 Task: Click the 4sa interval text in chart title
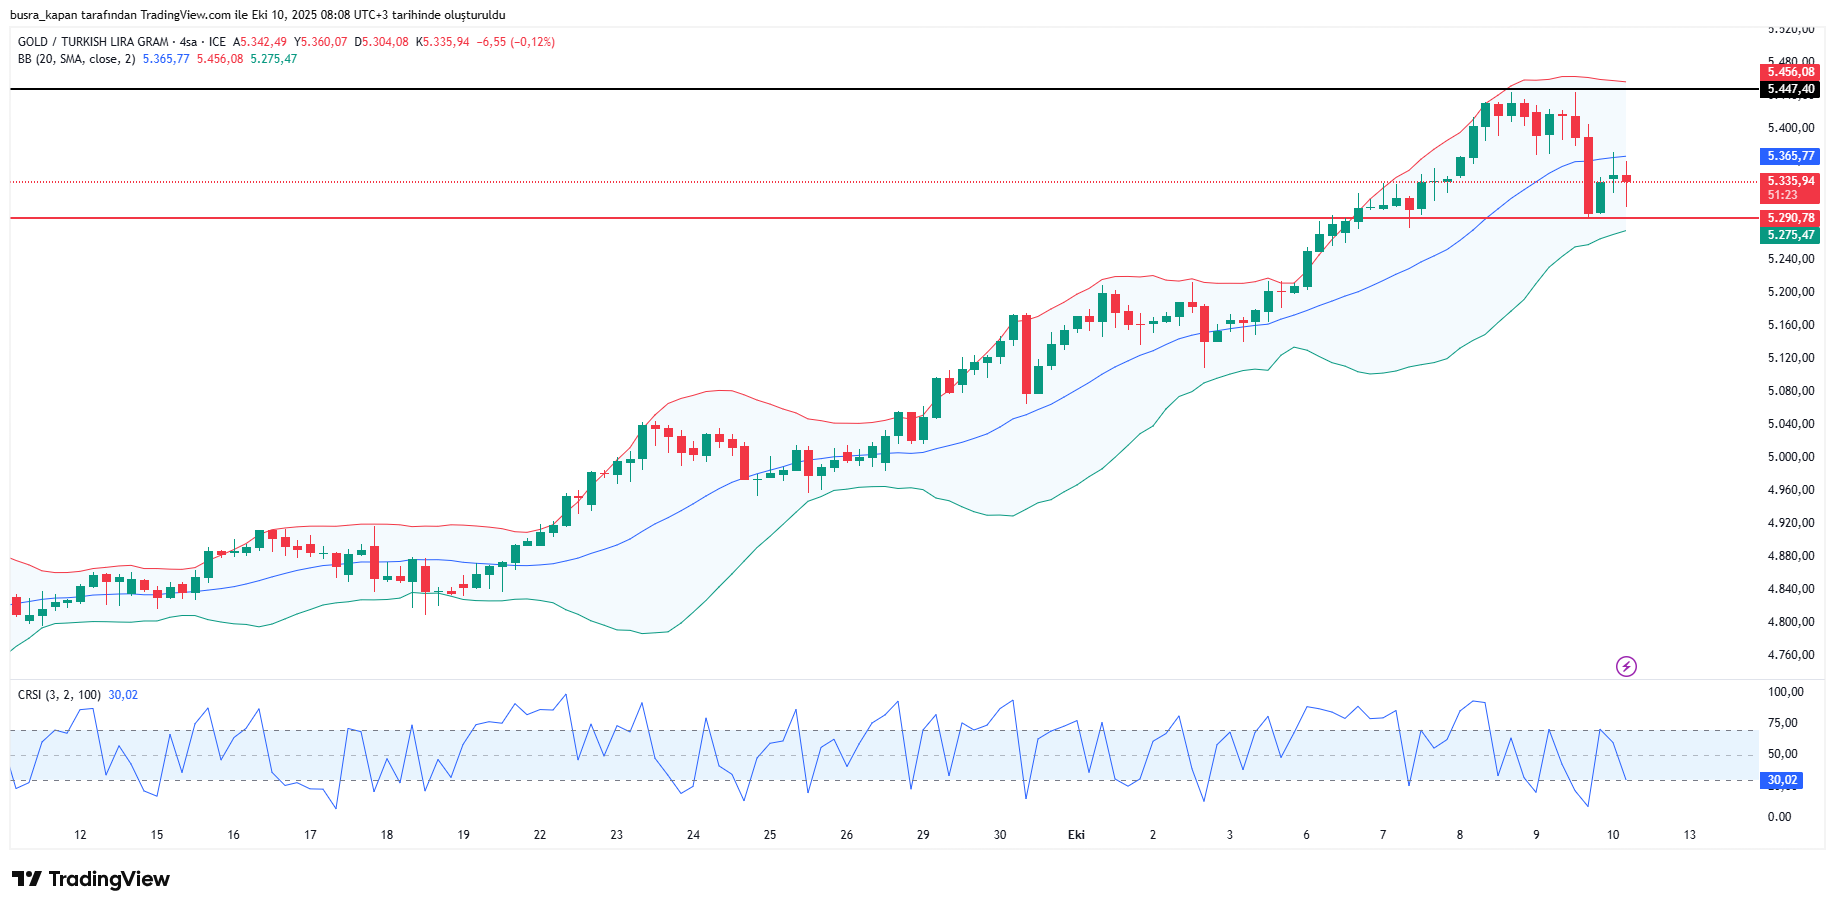(x=188, y=42)
